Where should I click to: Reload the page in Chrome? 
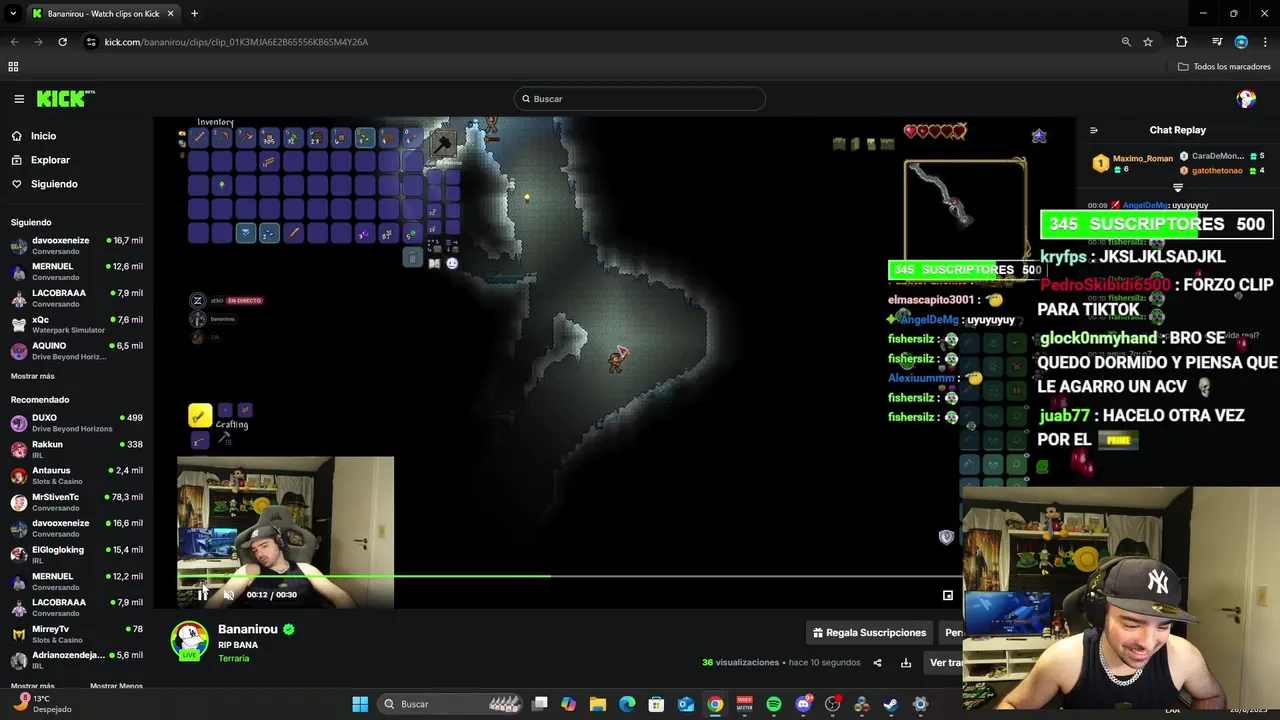tap(62, 42)
